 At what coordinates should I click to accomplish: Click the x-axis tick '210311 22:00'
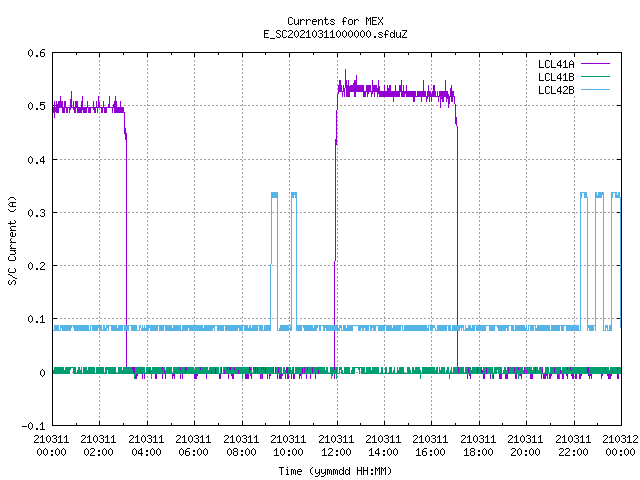tap(573, 446)
